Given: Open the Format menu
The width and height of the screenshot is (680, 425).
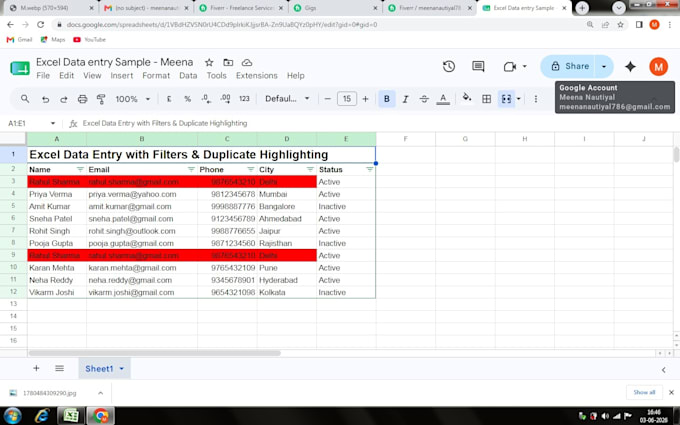Looking at the screenshot, I should point(156,75).
